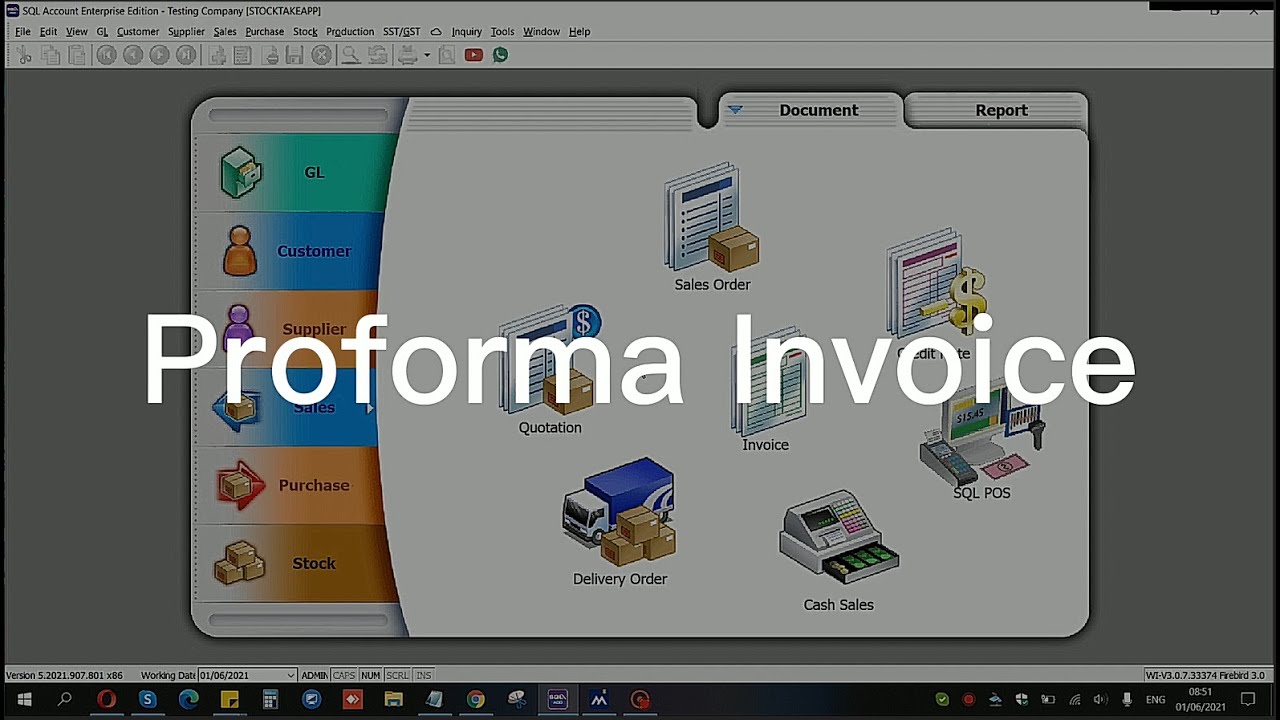Image resolution: width=1280 pixels, height=720 pixels.
Task: Open the GL menu
Action: 102,32
